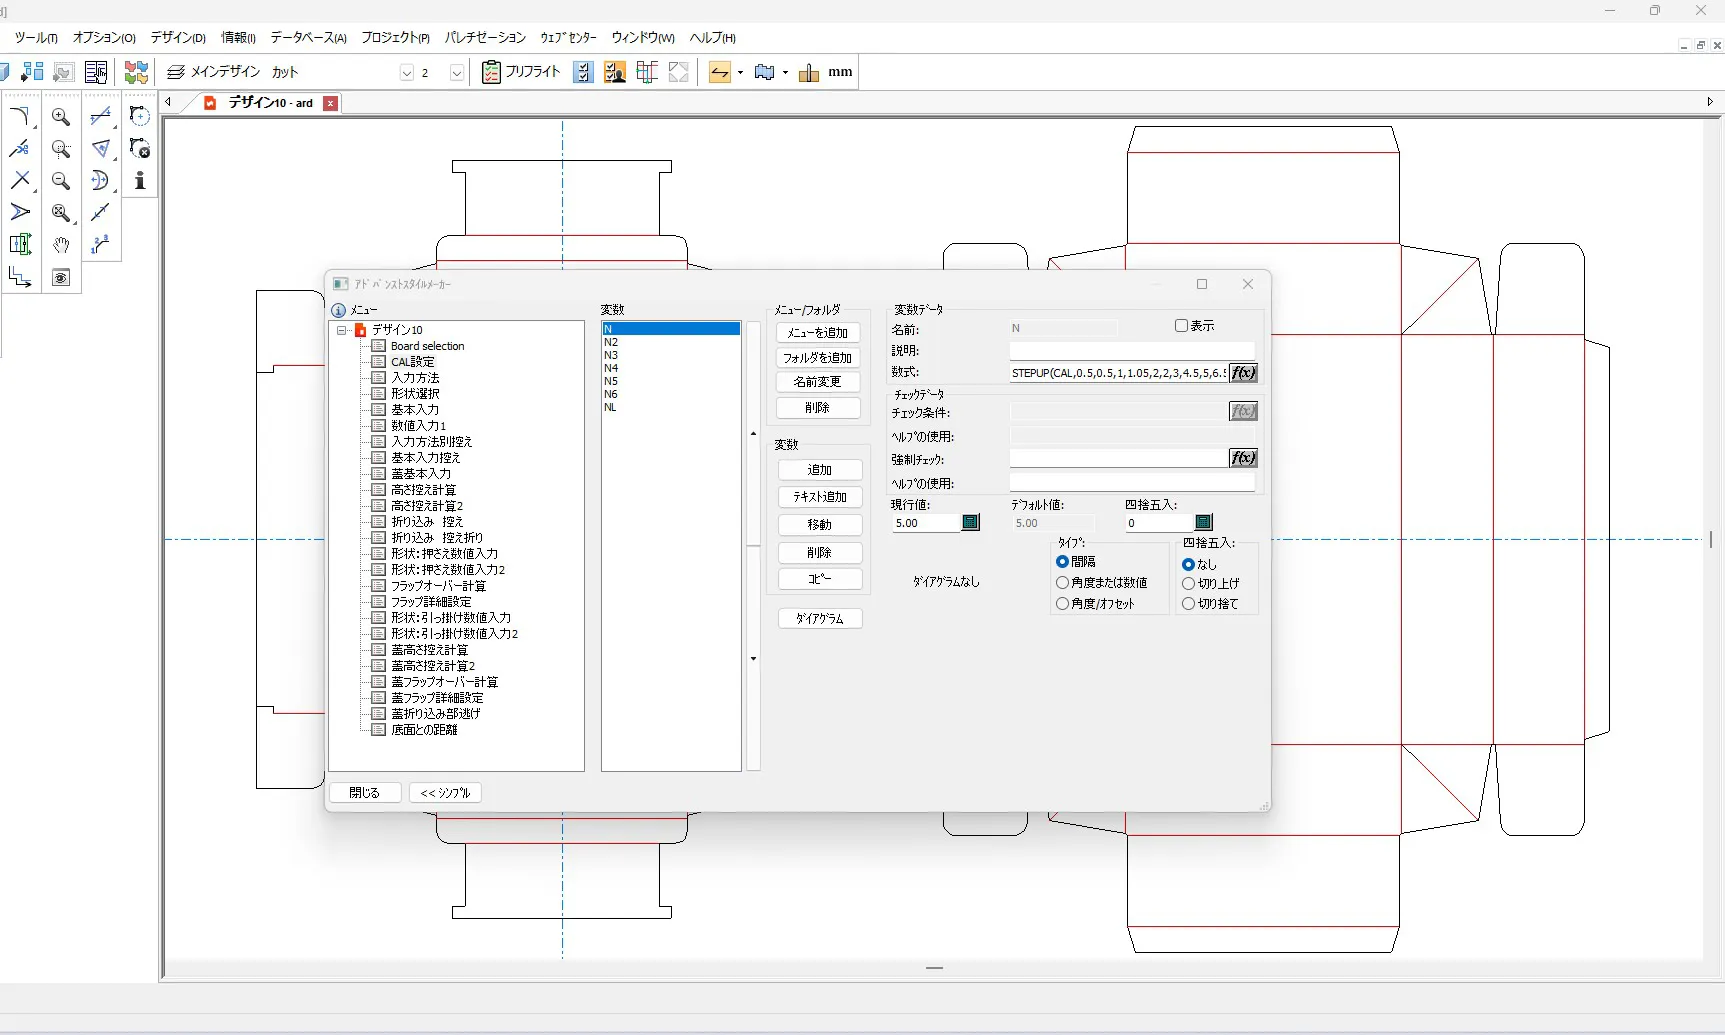Open the layer dropdown next to カット
Screen dimensions: 1725x1035
(x=406, y=73)
